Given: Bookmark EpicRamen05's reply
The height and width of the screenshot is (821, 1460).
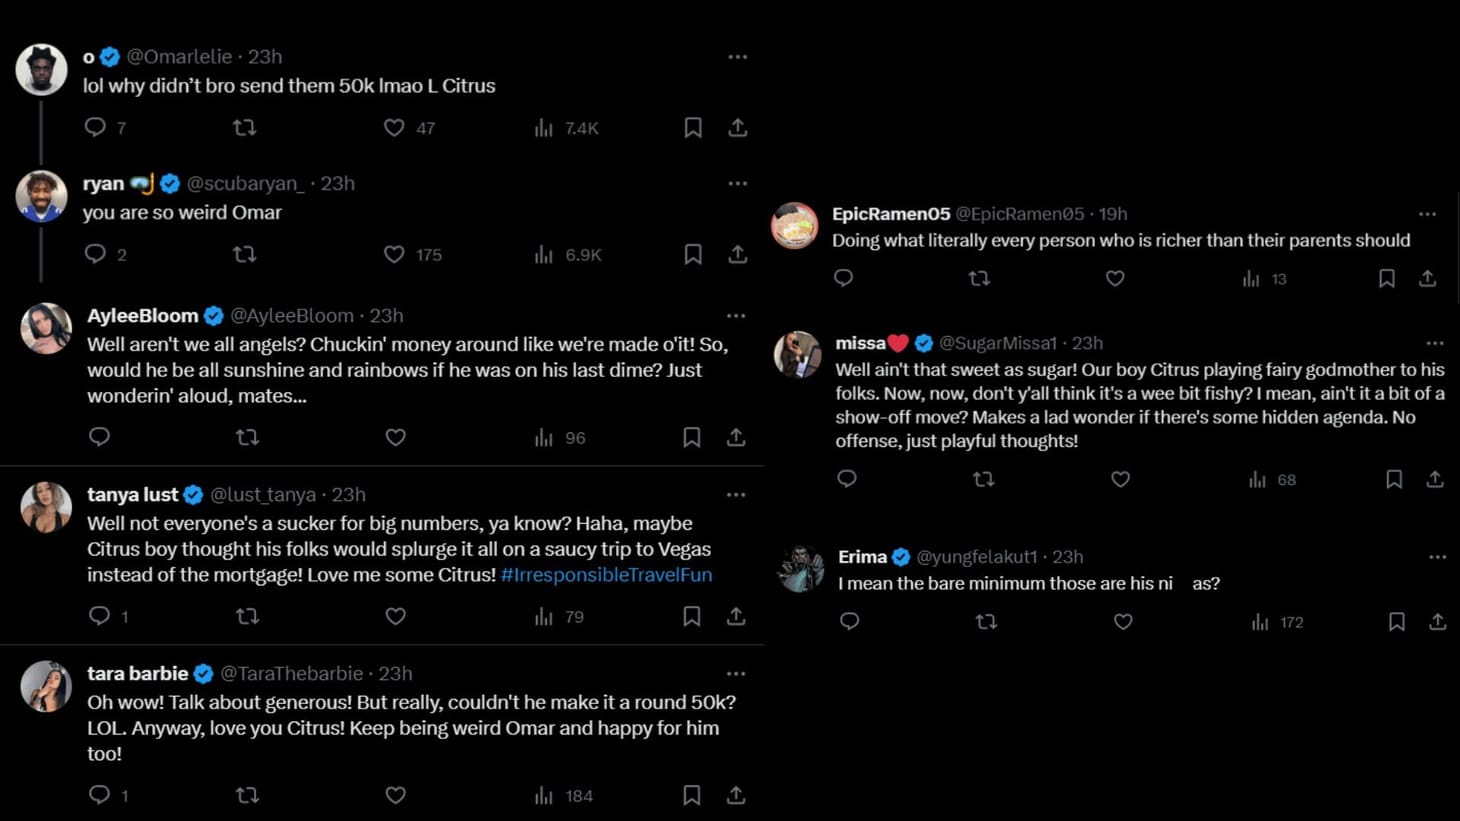Looking at the screenshot, I should [x=1386, y=279].
